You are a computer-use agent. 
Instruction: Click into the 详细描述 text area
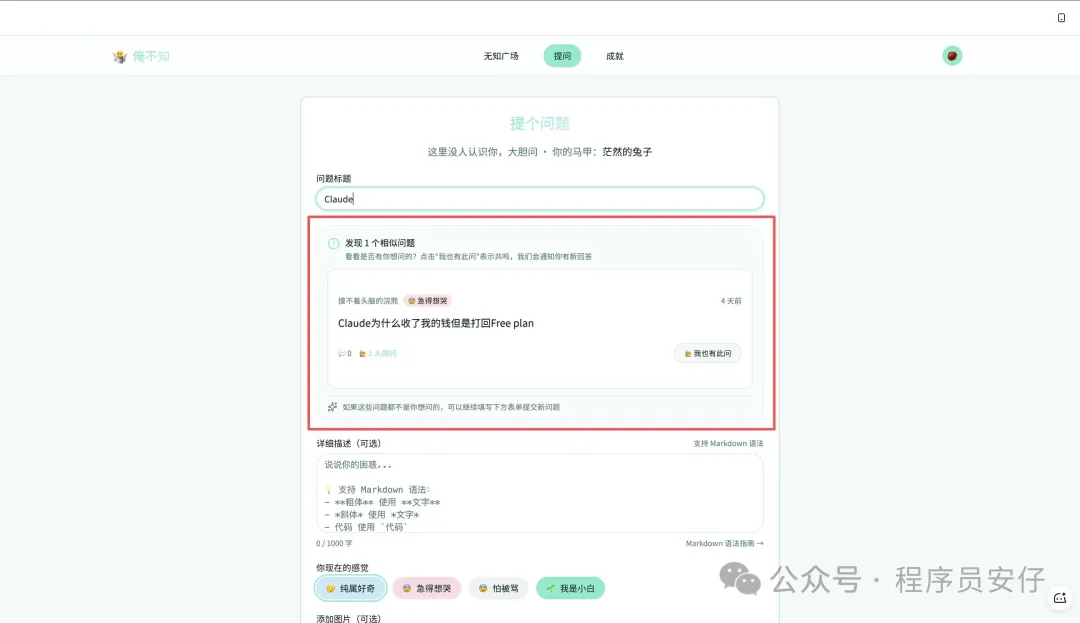(x=540, y=492)
